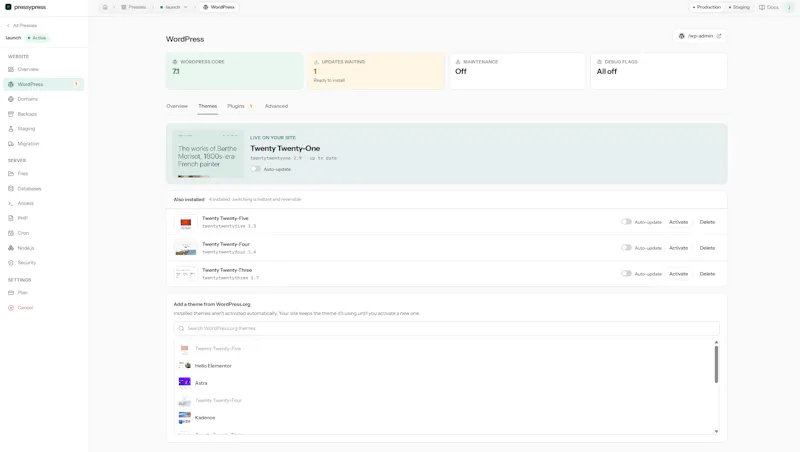The image size is (800, 452).
Task: Click Twenty Twenty-Three installed theme thumbnail
Action: [x=185, y=274]
